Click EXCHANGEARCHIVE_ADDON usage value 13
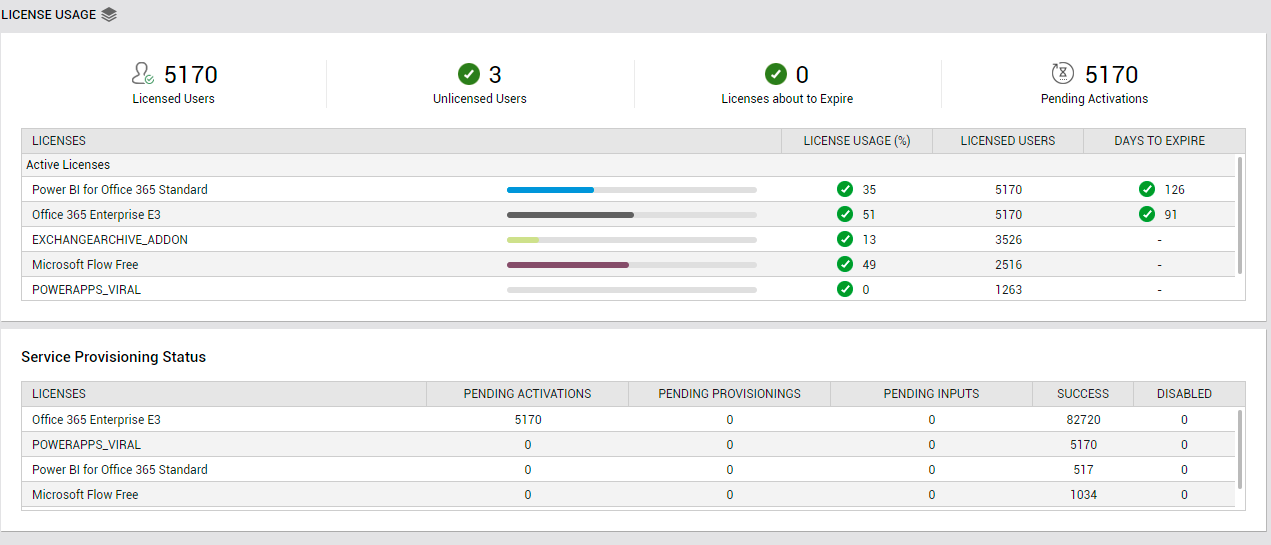Image resolution: width=1271 pixels, height=545 pixels. tap(869, 240)
